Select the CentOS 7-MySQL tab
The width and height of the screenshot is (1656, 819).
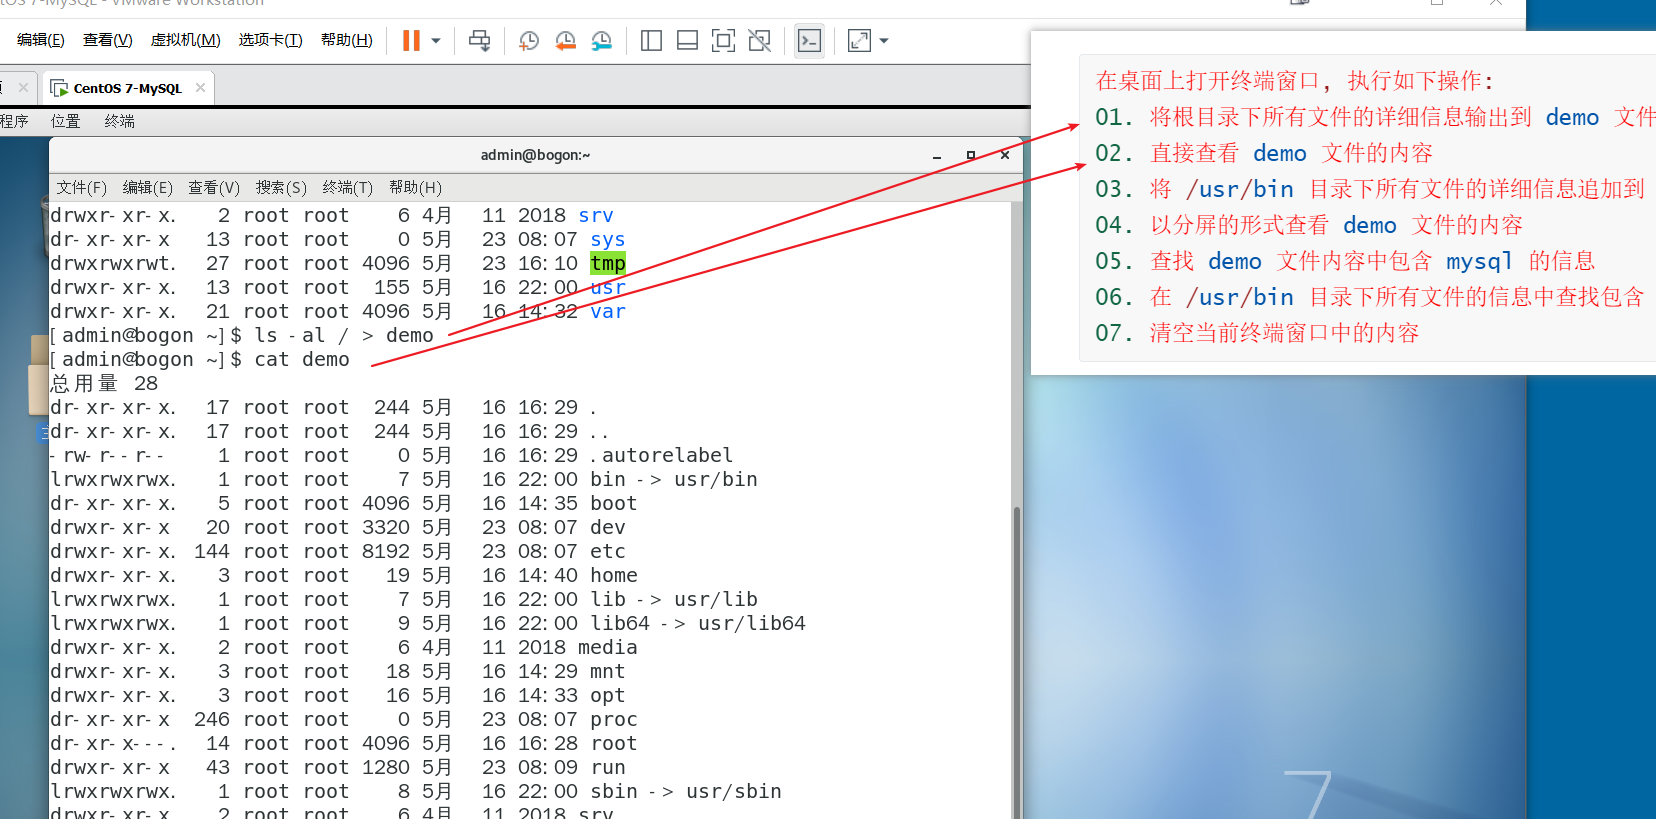tap(127, 88)
